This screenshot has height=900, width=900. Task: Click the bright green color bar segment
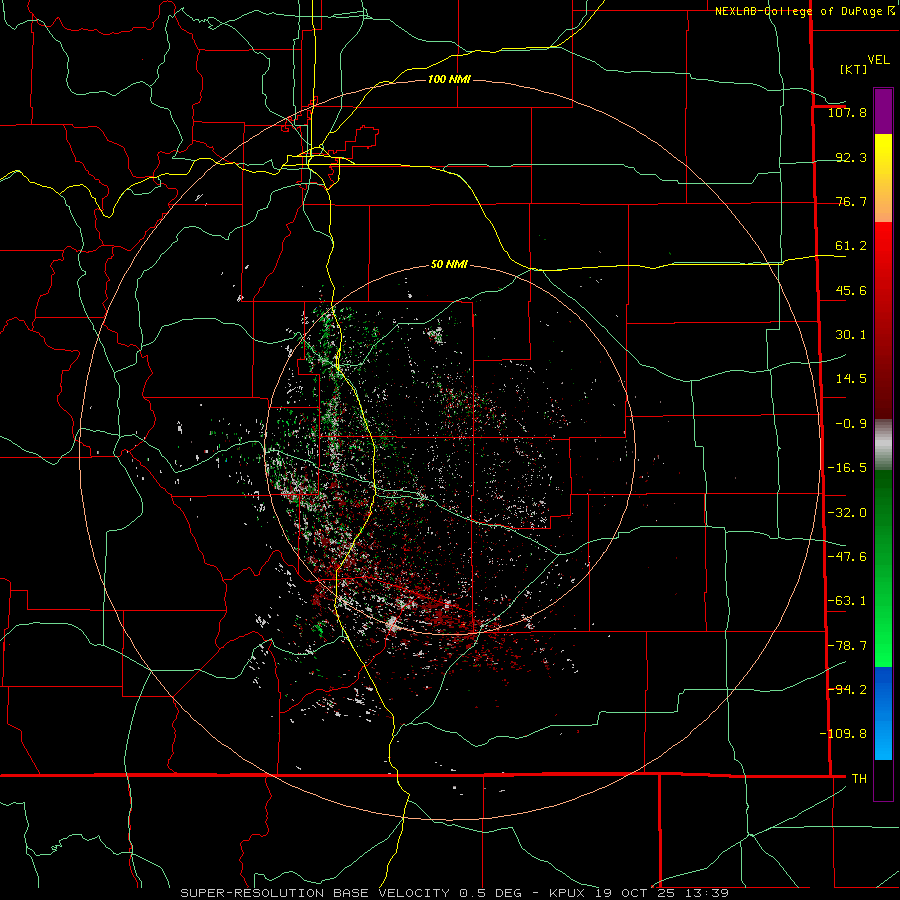click(x=883, y=568)
